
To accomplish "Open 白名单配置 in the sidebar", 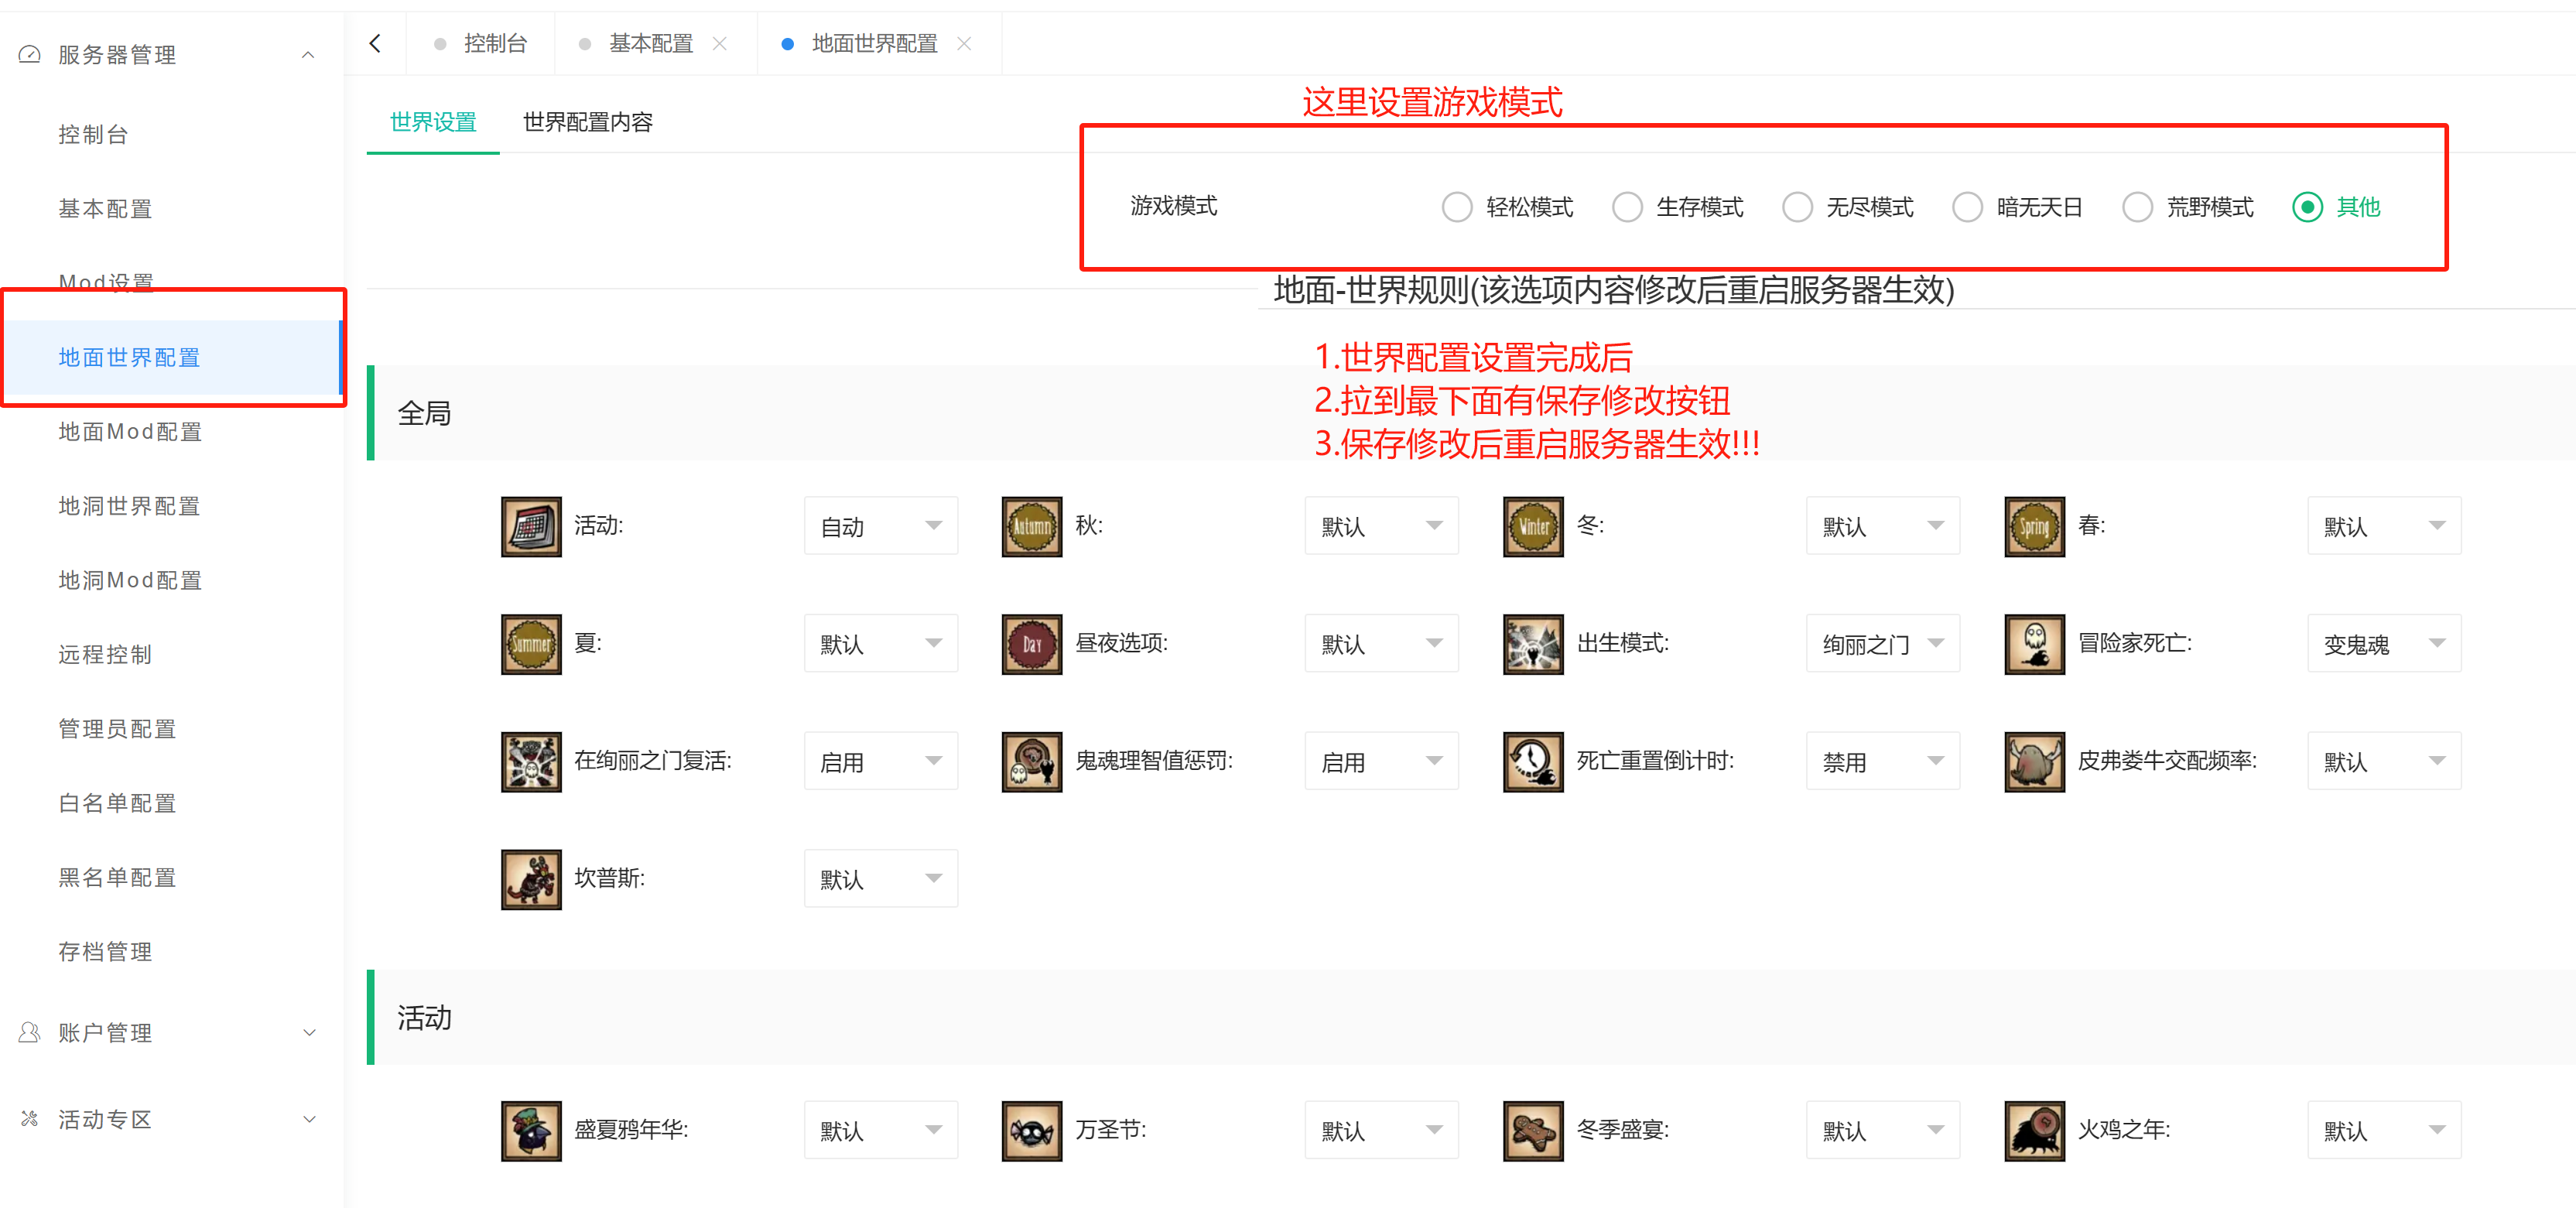I will pos(117,803).
